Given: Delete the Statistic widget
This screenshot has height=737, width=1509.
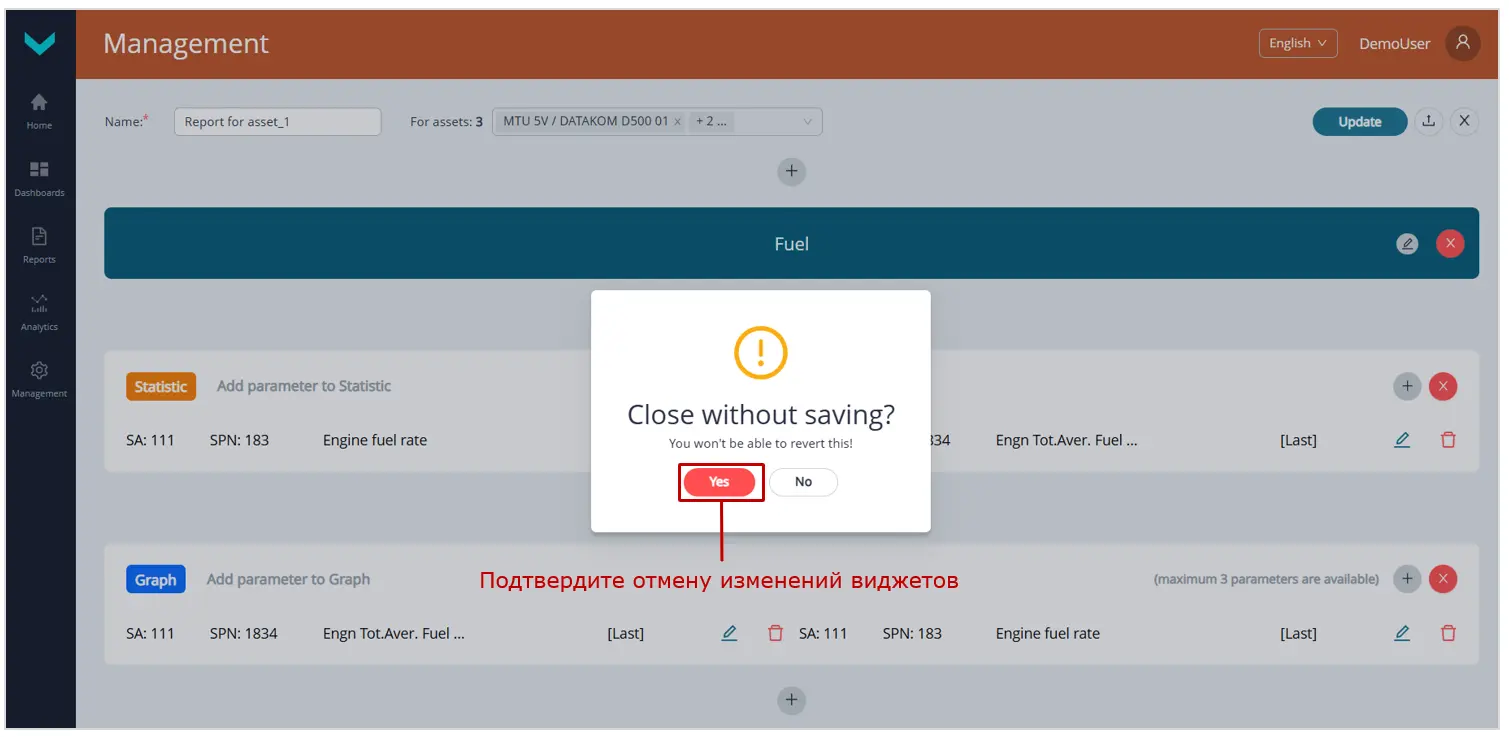Looking at the screenshot, I should (1443, 386).
